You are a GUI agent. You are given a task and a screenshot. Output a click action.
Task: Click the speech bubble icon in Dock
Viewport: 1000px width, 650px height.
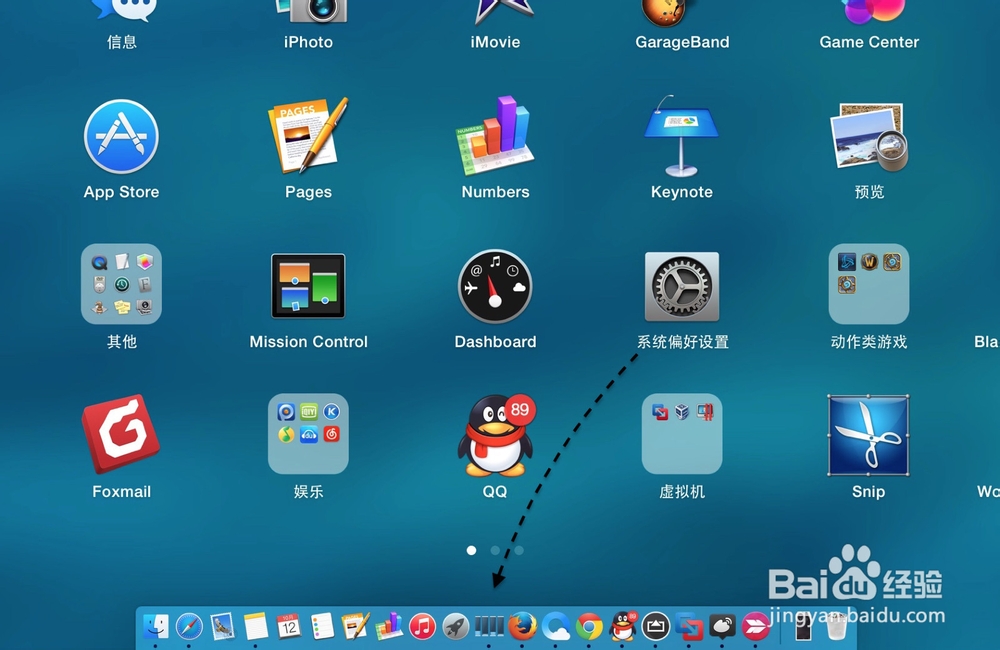point(723,626)
